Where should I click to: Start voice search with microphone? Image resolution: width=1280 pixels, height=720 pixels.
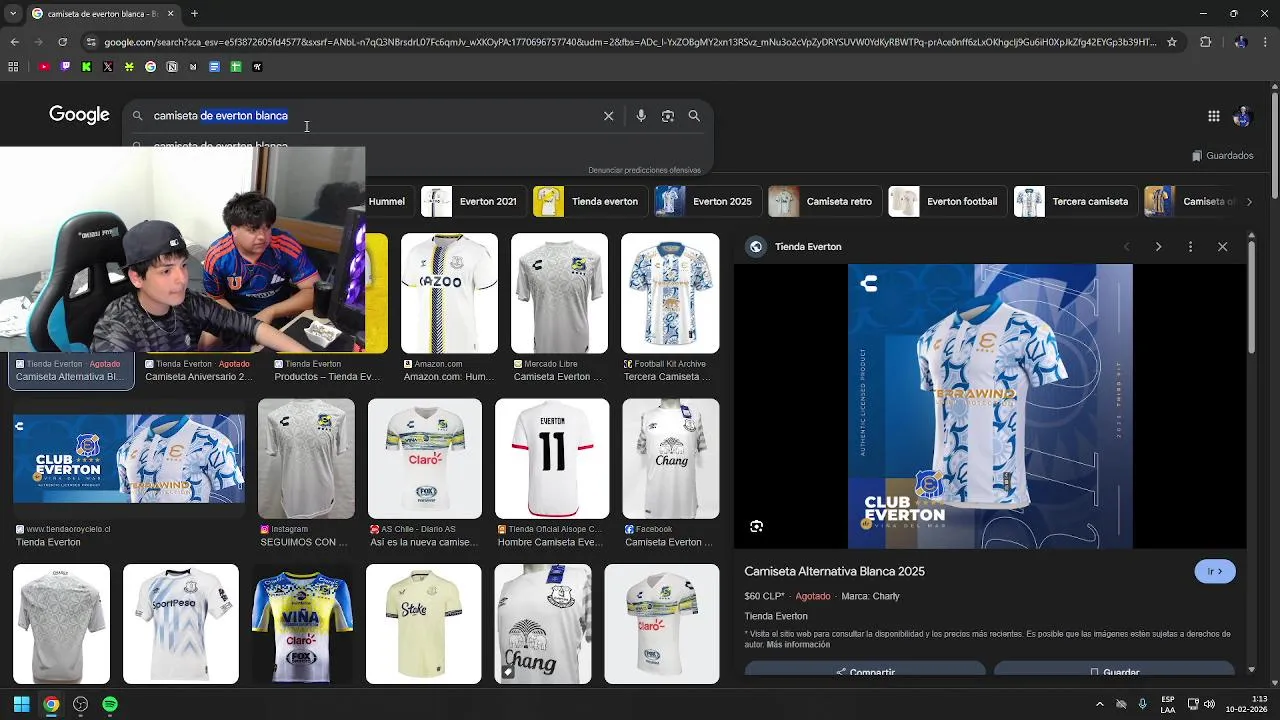pos(641,116)
